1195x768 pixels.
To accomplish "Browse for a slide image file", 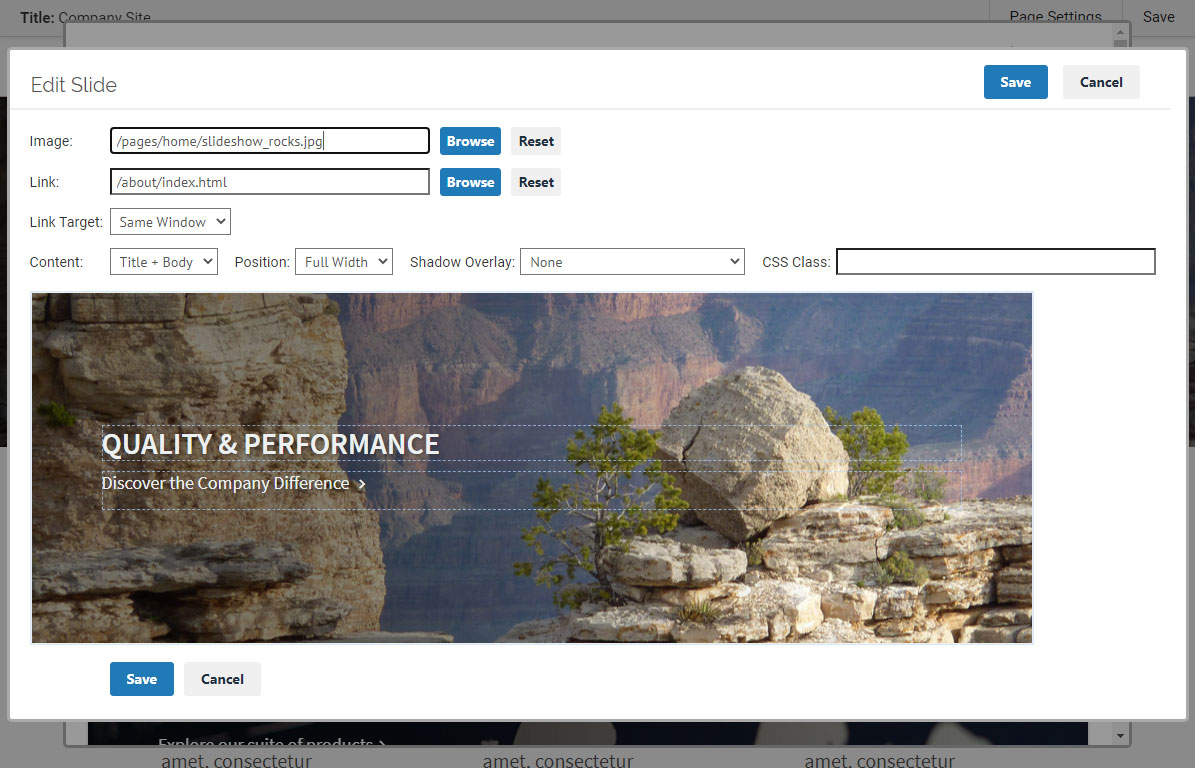I will point(470,141).
